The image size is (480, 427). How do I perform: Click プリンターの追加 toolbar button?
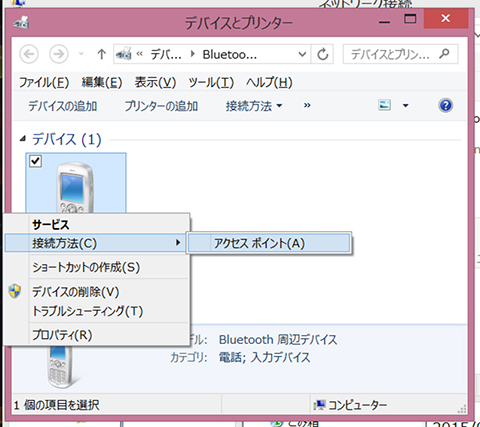click(161, 106)
